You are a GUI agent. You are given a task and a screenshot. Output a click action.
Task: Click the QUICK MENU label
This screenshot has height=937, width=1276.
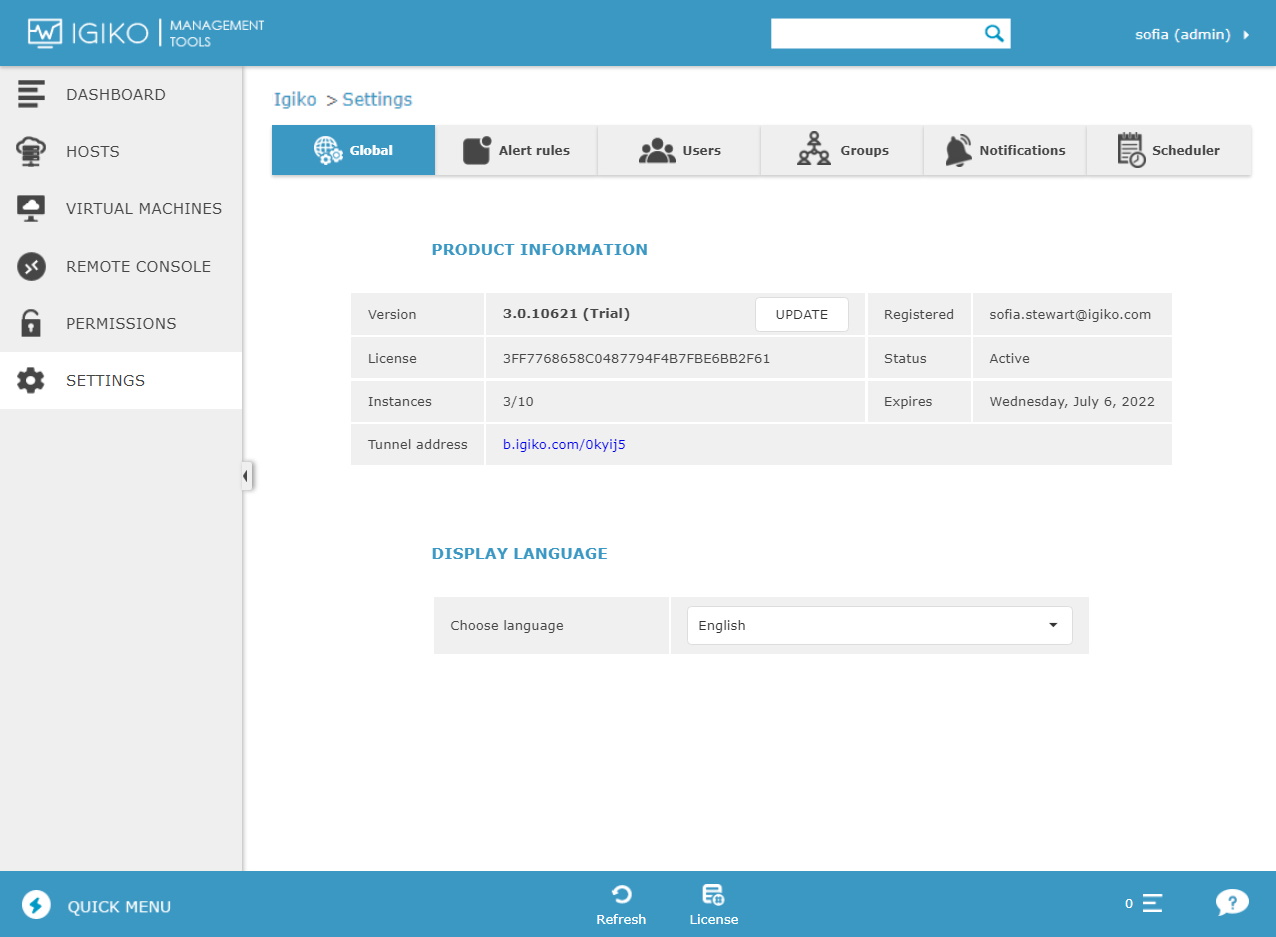tap(119, 907)
